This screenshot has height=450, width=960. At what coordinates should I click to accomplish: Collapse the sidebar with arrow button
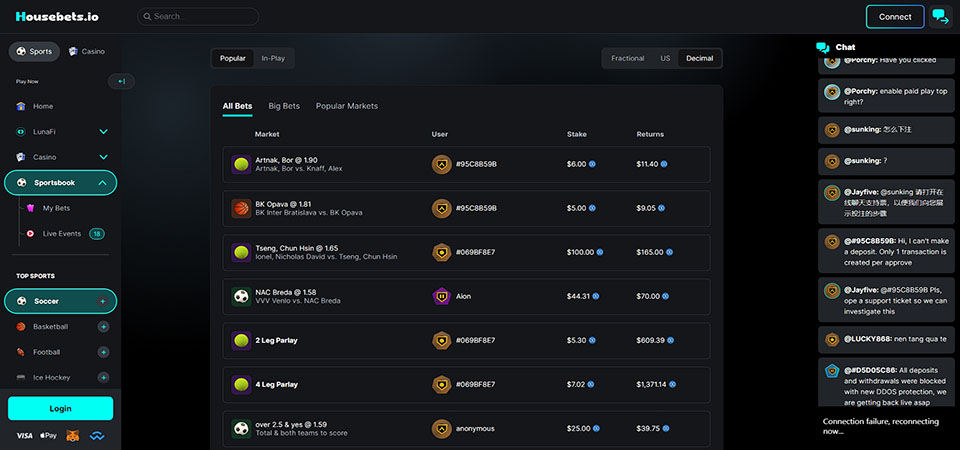(121, 81)
